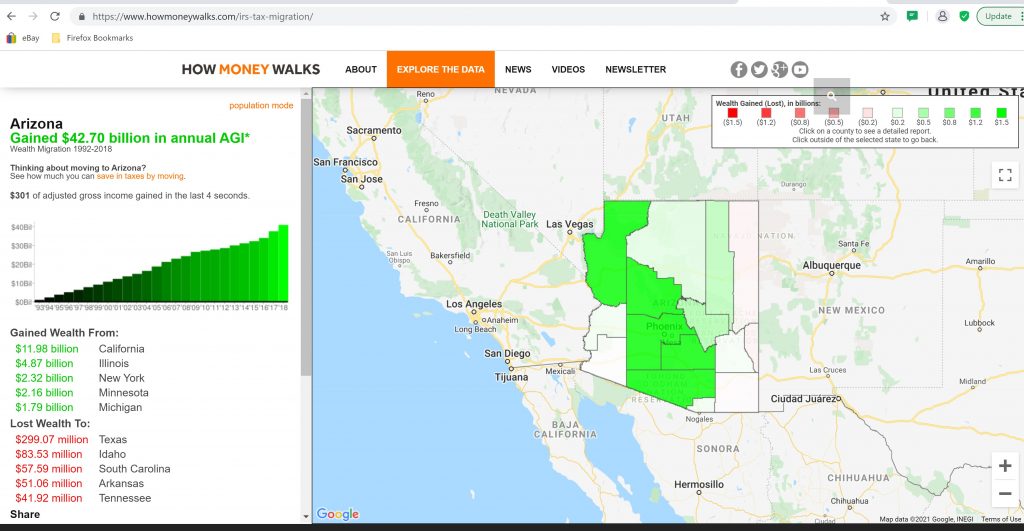The height and width of the screenshot is (531, 1024).
Task: Open the Google Plus social icon
Action: coord(779,69)
